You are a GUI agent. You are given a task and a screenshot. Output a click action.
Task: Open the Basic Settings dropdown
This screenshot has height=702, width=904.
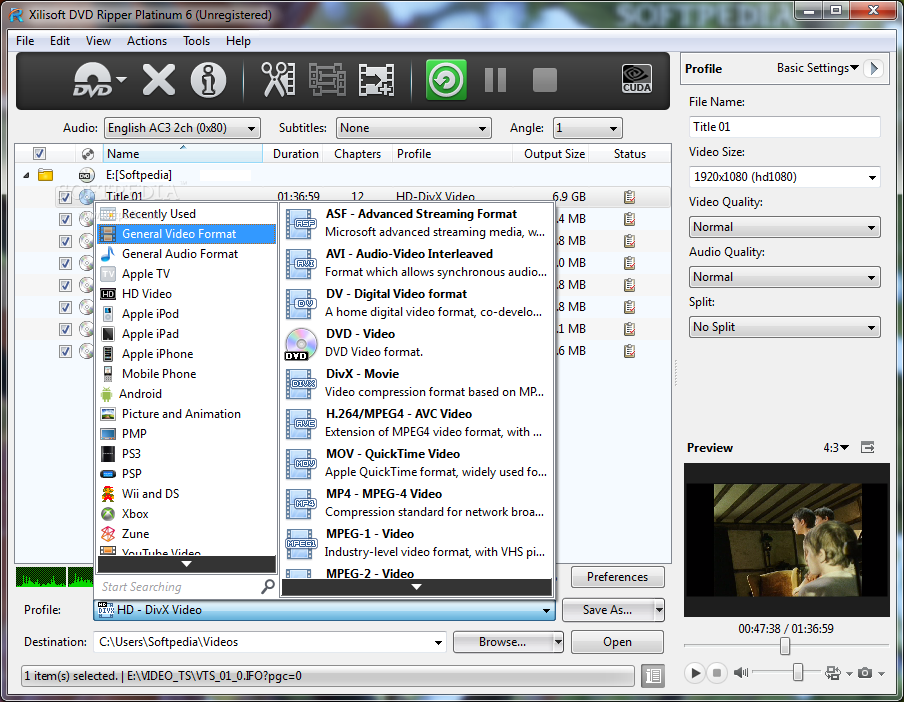[x=818, y=68]
